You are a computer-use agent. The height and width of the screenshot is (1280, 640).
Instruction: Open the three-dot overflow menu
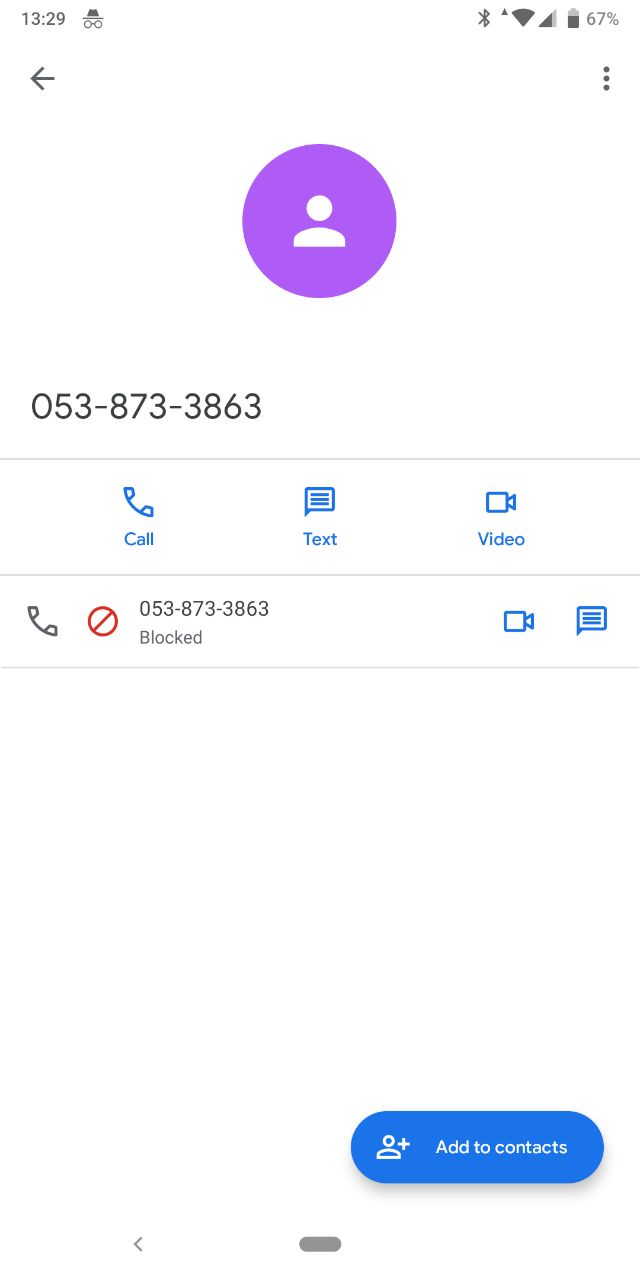pyautogui.click(x=606, y=78)
